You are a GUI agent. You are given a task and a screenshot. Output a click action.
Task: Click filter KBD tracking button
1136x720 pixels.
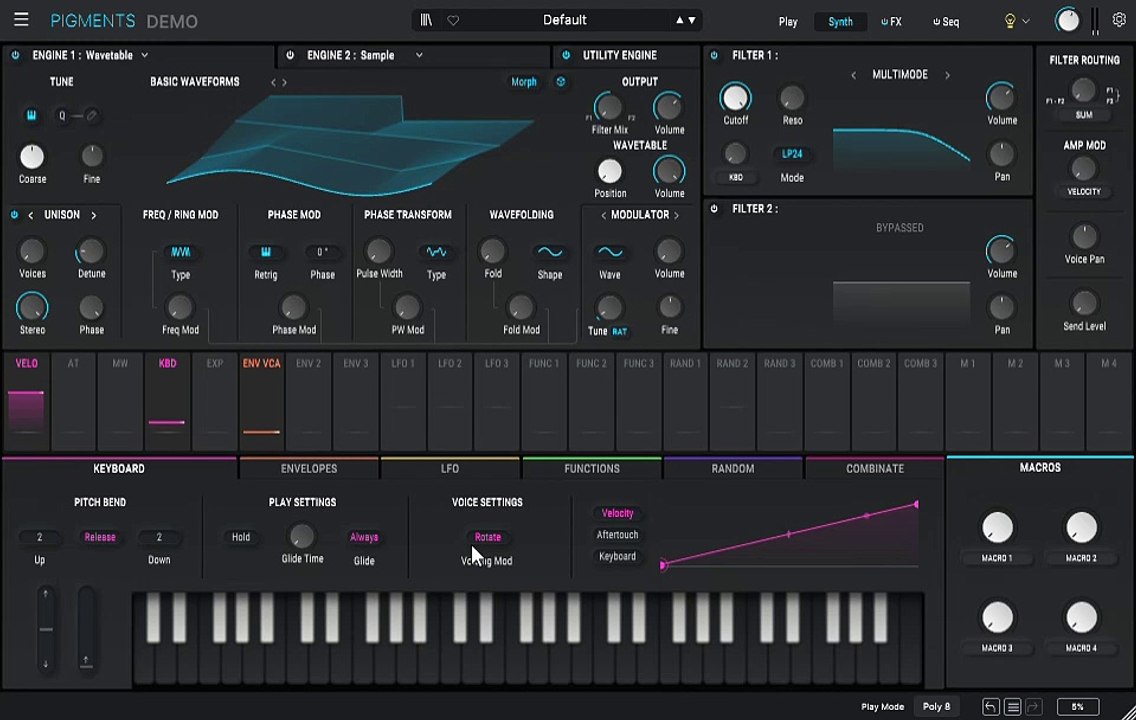pos(735,177)
